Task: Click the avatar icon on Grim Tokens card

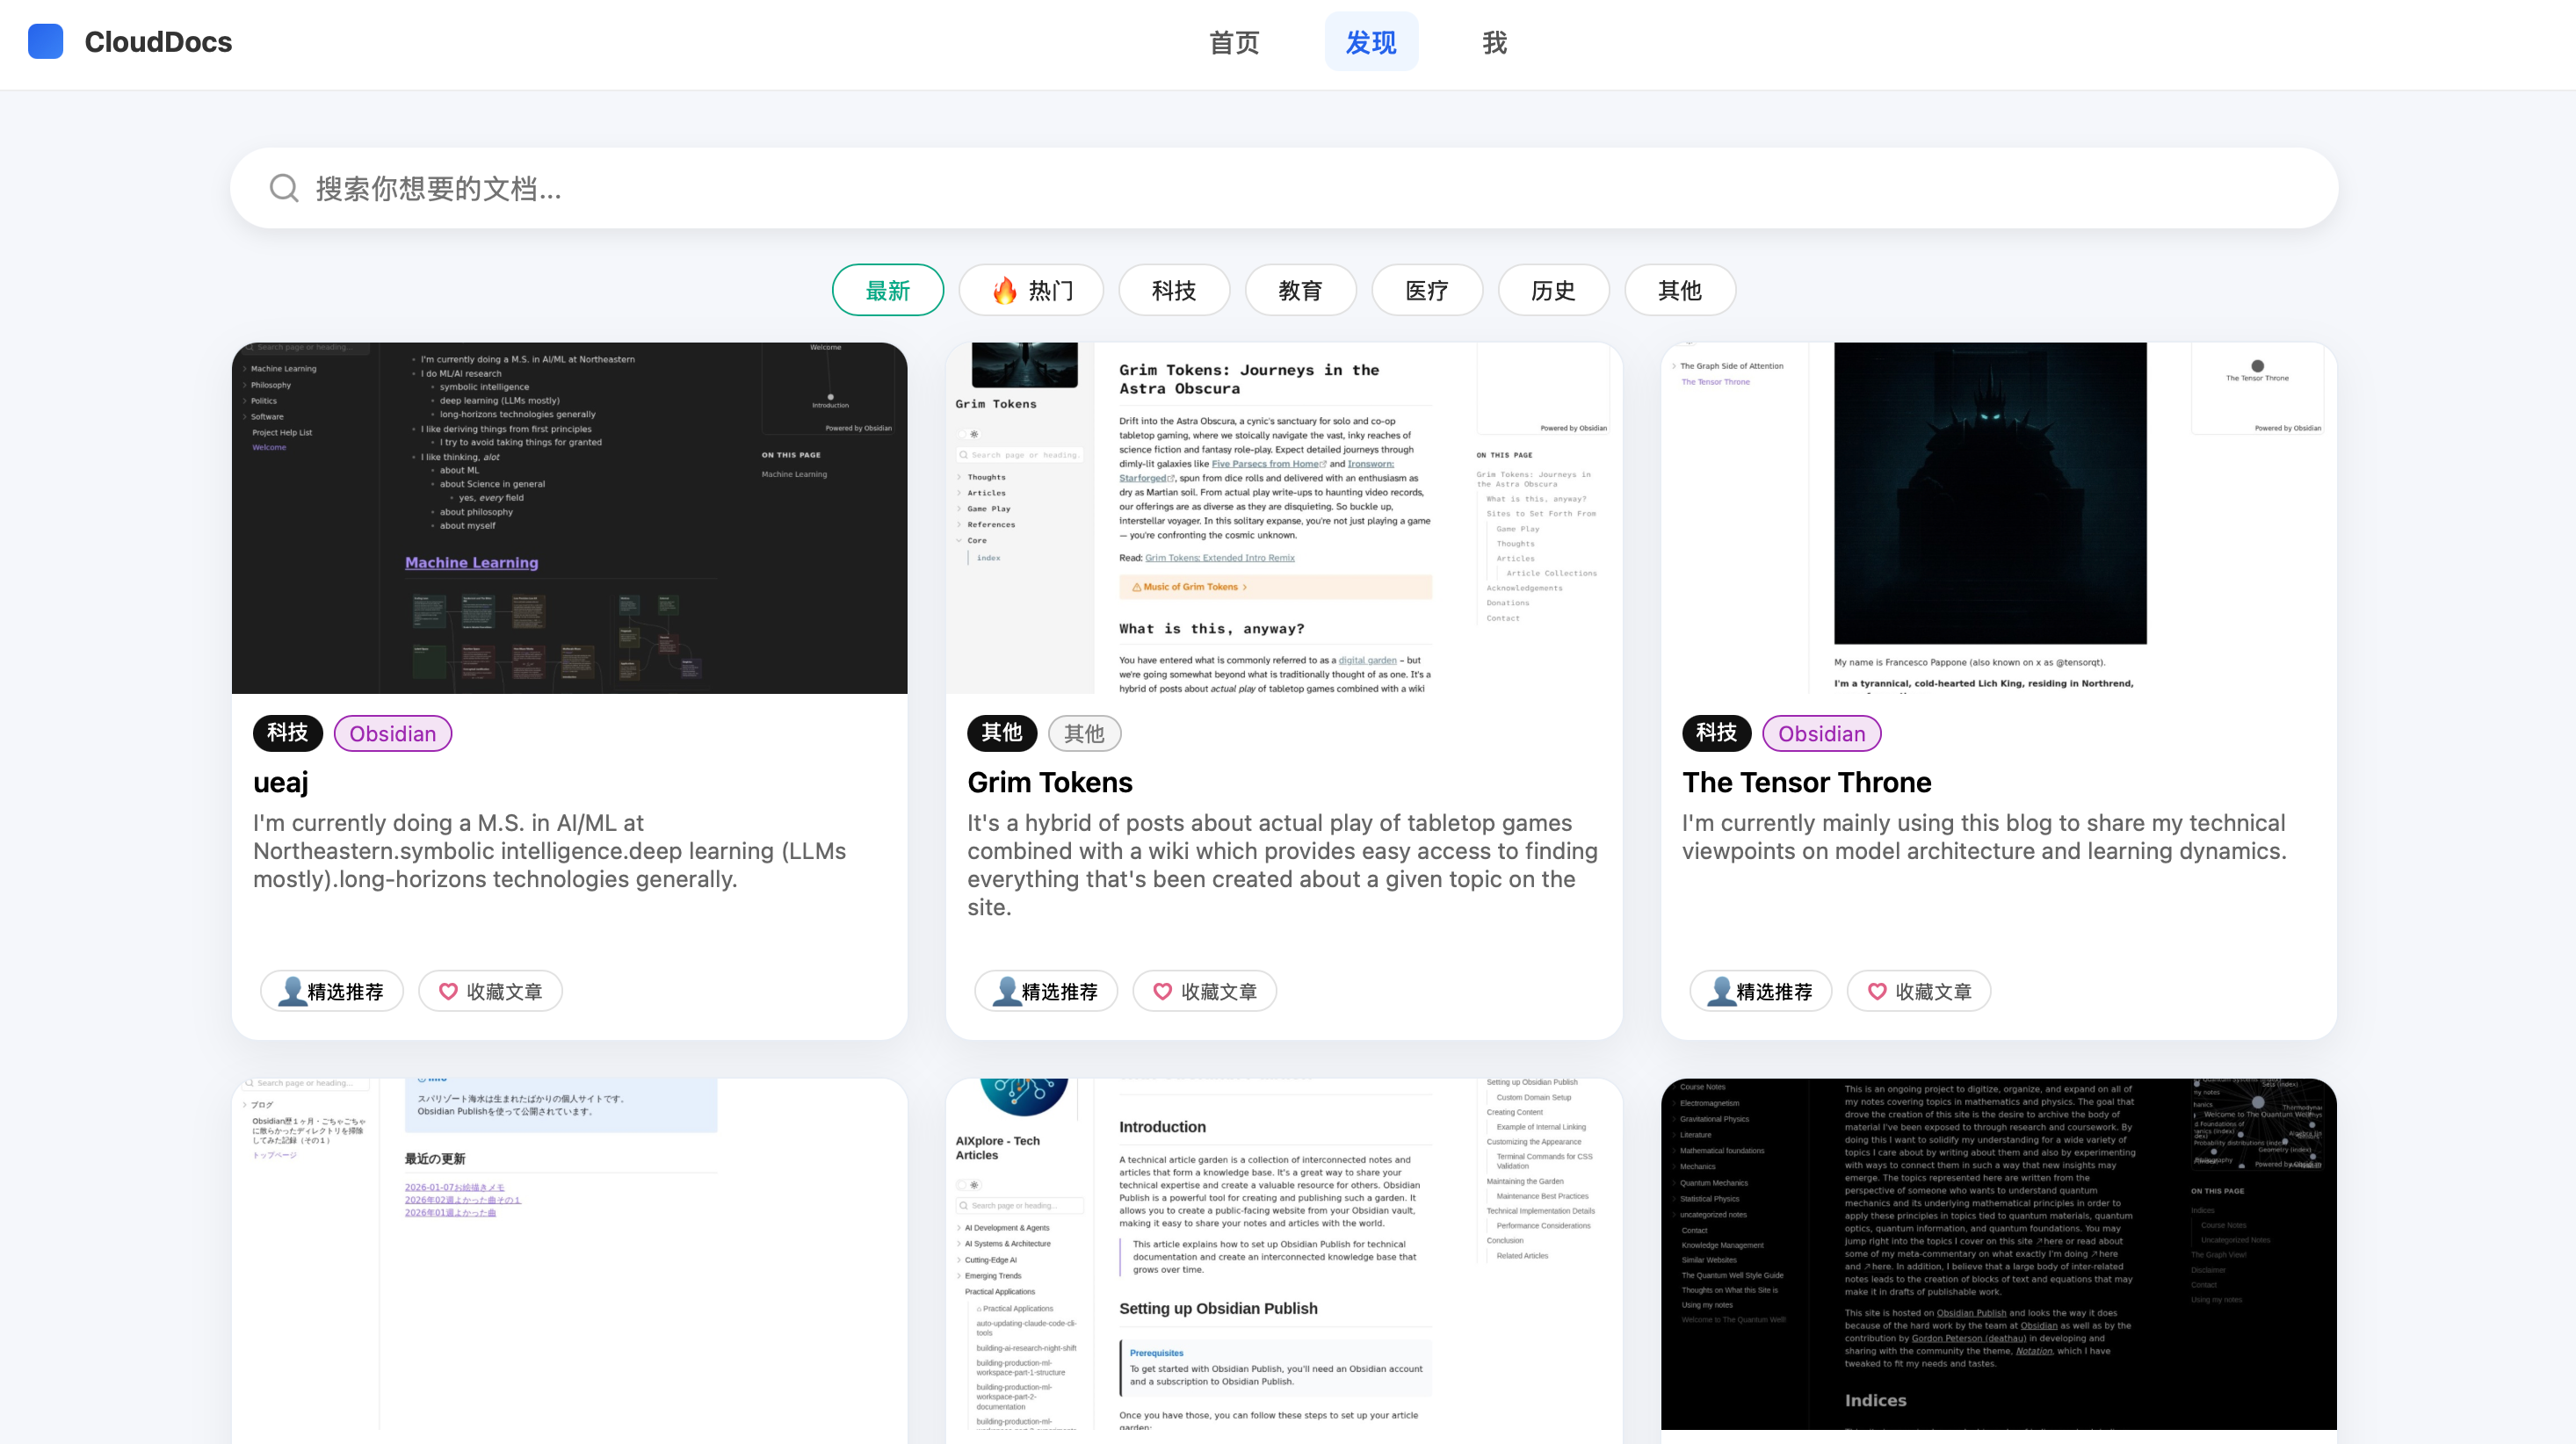Action: (x=1006, y=990)
